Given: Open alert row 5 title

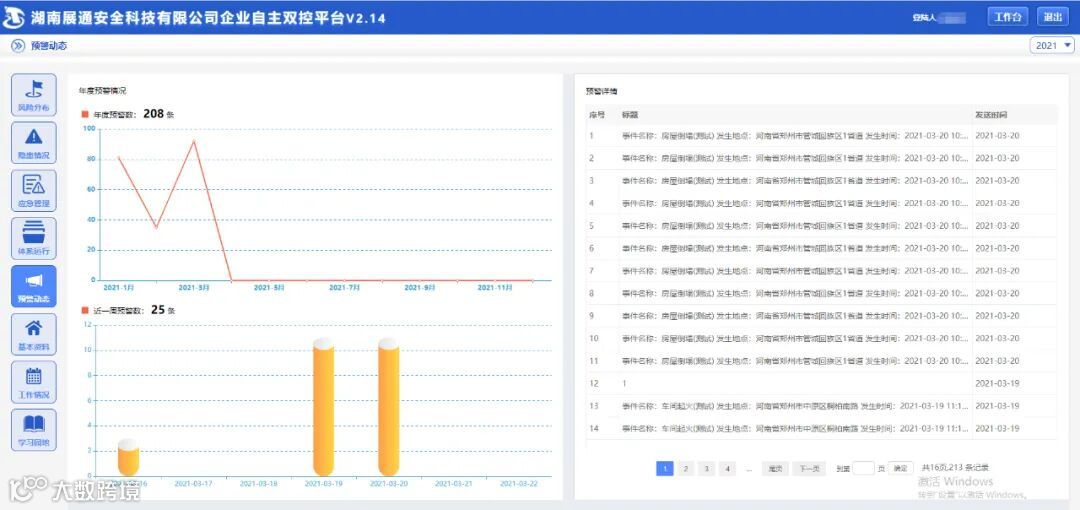Looking at the screenshot, I should [795, 226].
